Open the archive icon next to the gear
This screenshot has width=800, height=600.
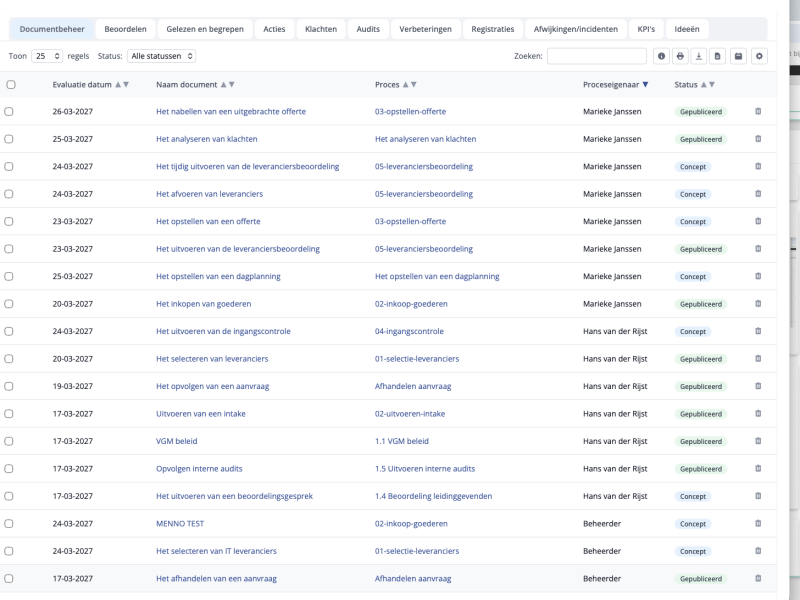coord(739,55)
